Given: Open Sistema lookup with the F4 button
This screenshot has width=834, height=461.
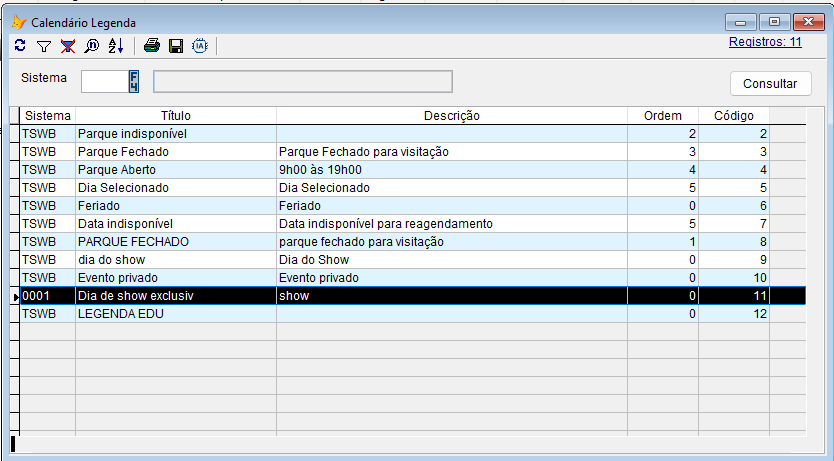Looking at the screenshot, I should [x=133, y=81].
